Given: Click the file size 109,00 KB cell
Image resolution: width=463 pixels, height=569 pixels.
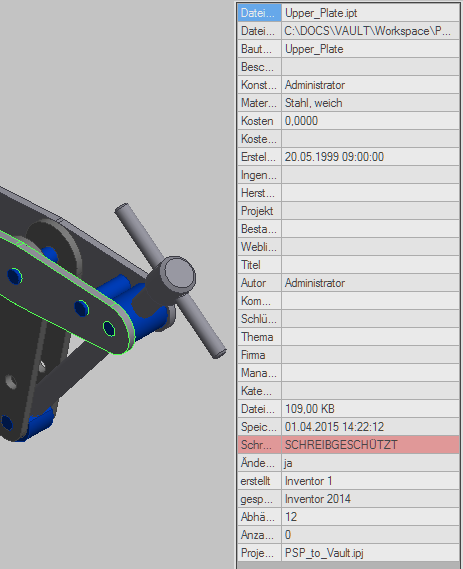Looking at the screenshot, I should coord(370,409).
